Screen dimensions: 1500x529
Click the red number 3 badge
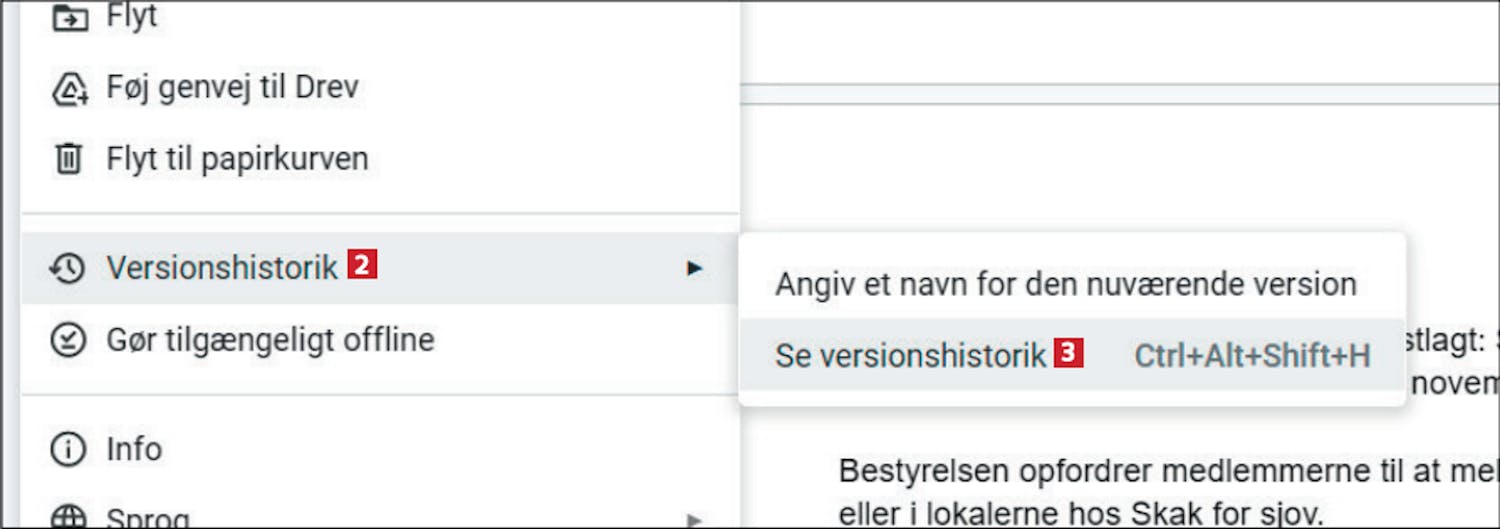click(1069, 354)
